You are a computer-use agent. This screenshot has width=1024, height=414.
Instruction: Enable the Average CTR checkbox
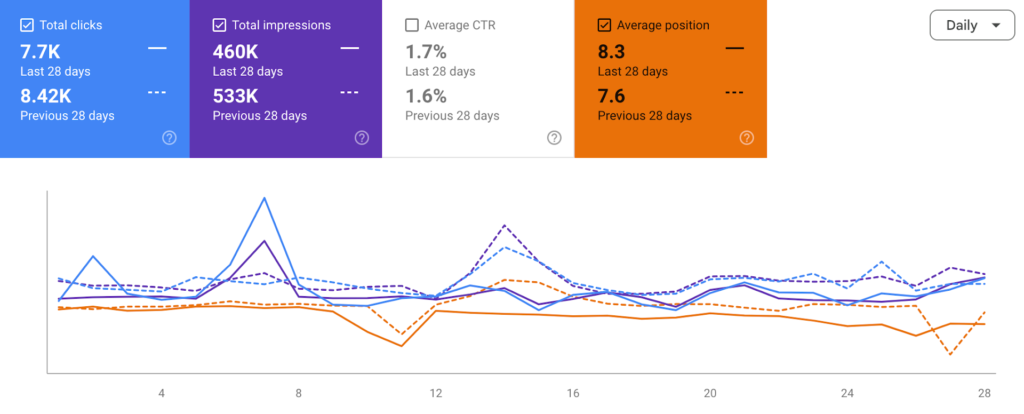point(411,25)
